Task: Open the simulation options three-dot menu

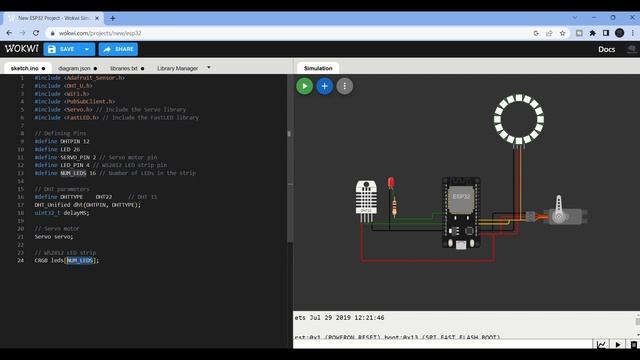Action: pyautogui.click(x=344, y=86)
